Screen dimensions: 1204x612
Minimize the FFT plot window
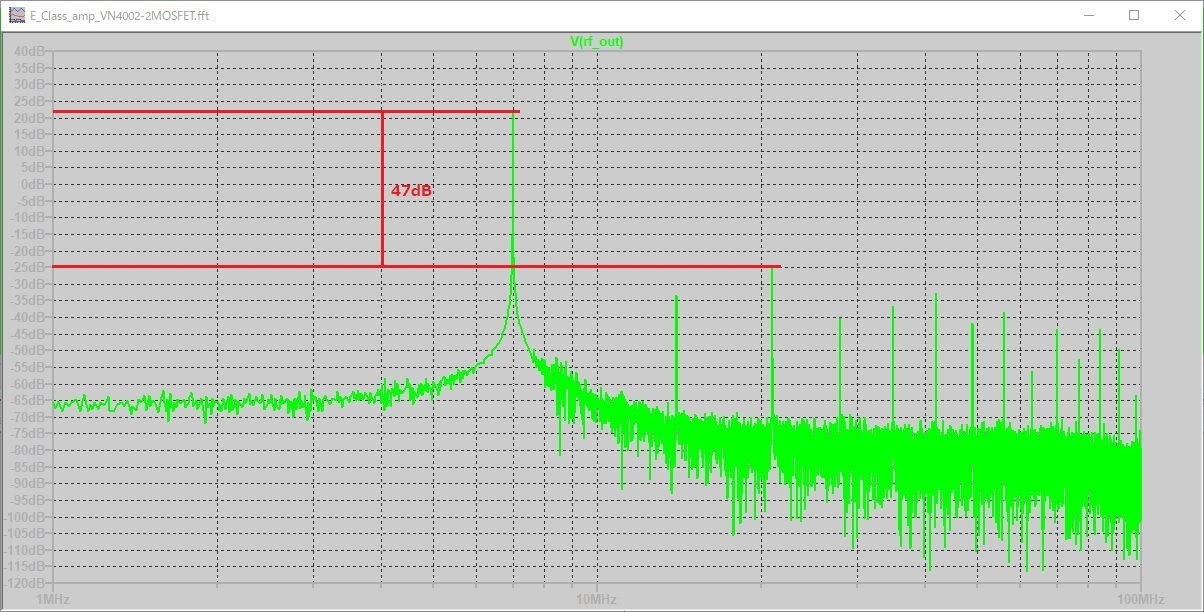click(x=1088, y=16)
